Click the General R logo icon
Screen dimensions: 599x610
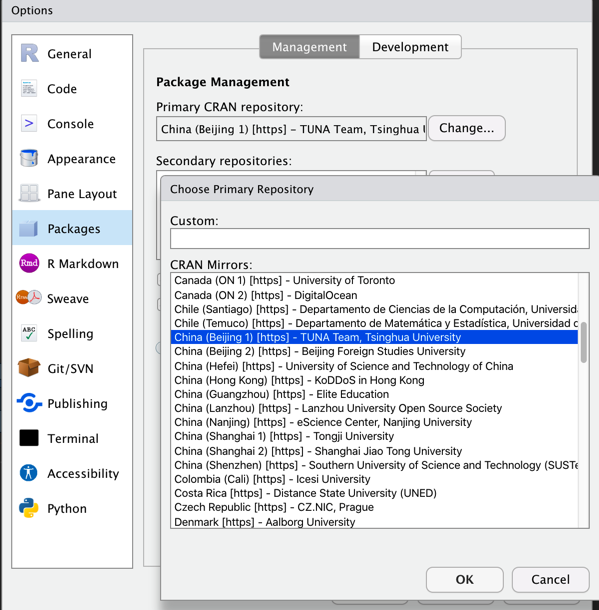pos(29,53)
